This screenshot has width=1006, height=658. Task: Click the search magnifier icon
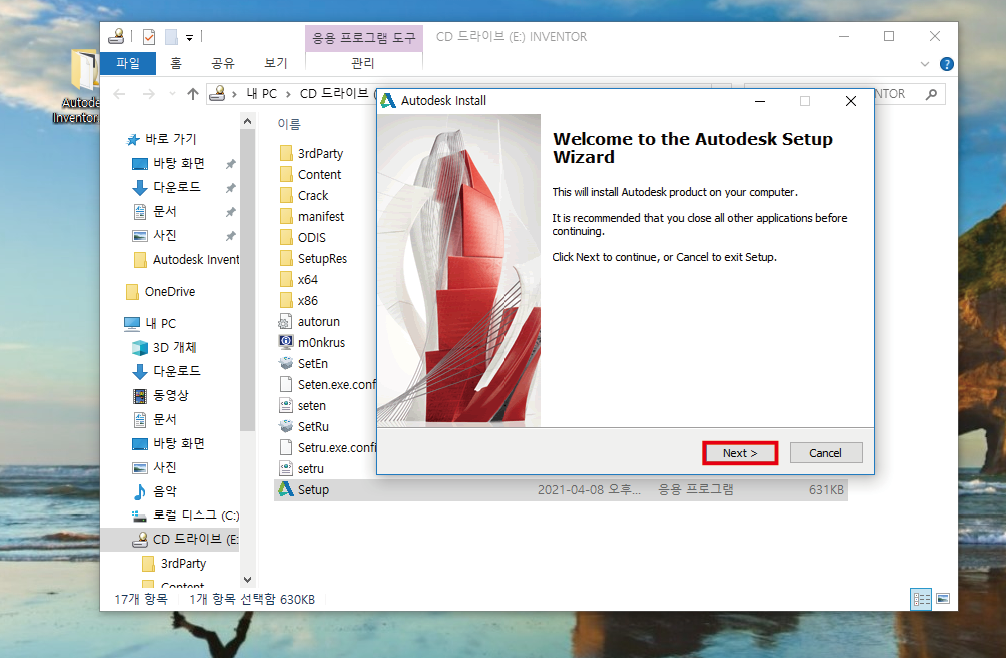click(x=931, y=94)
